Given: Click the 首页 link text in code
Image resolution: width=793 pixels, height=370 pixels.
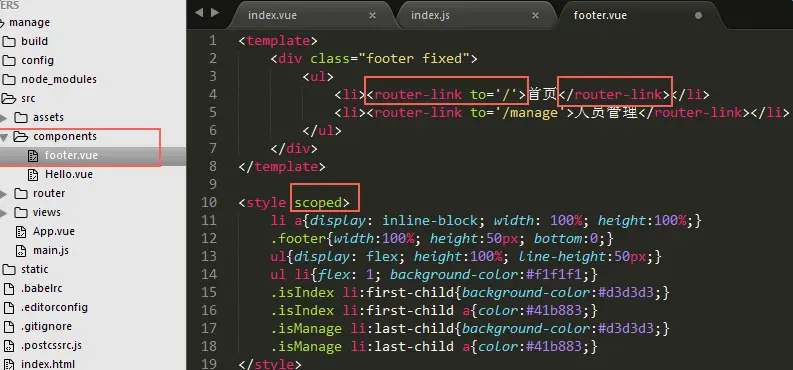Looking at the screenshot, I should (542, 95).
